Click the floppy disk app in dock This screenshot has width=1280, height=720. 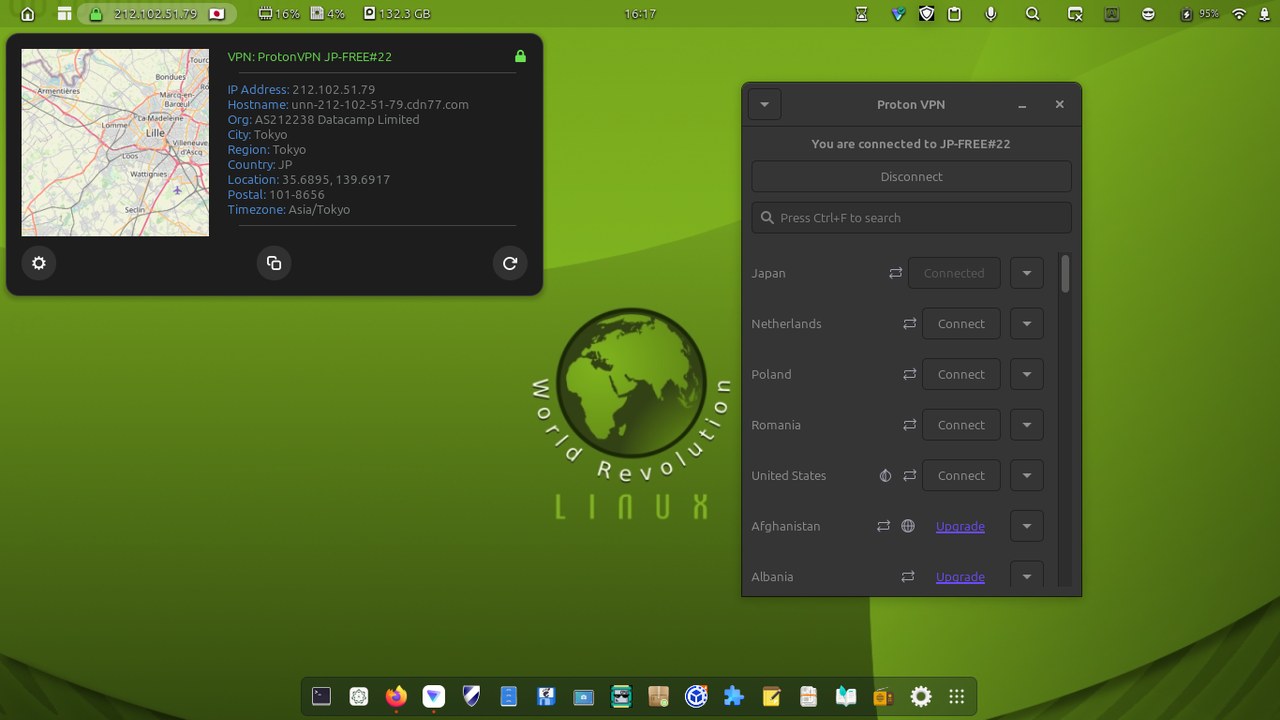point(546,696)
